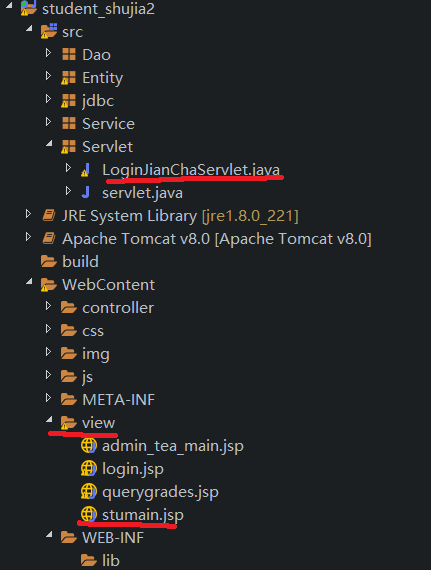Click the WebContent folder icon
The height and width of the screenshot is (570, 431).
tap(49, 285)
